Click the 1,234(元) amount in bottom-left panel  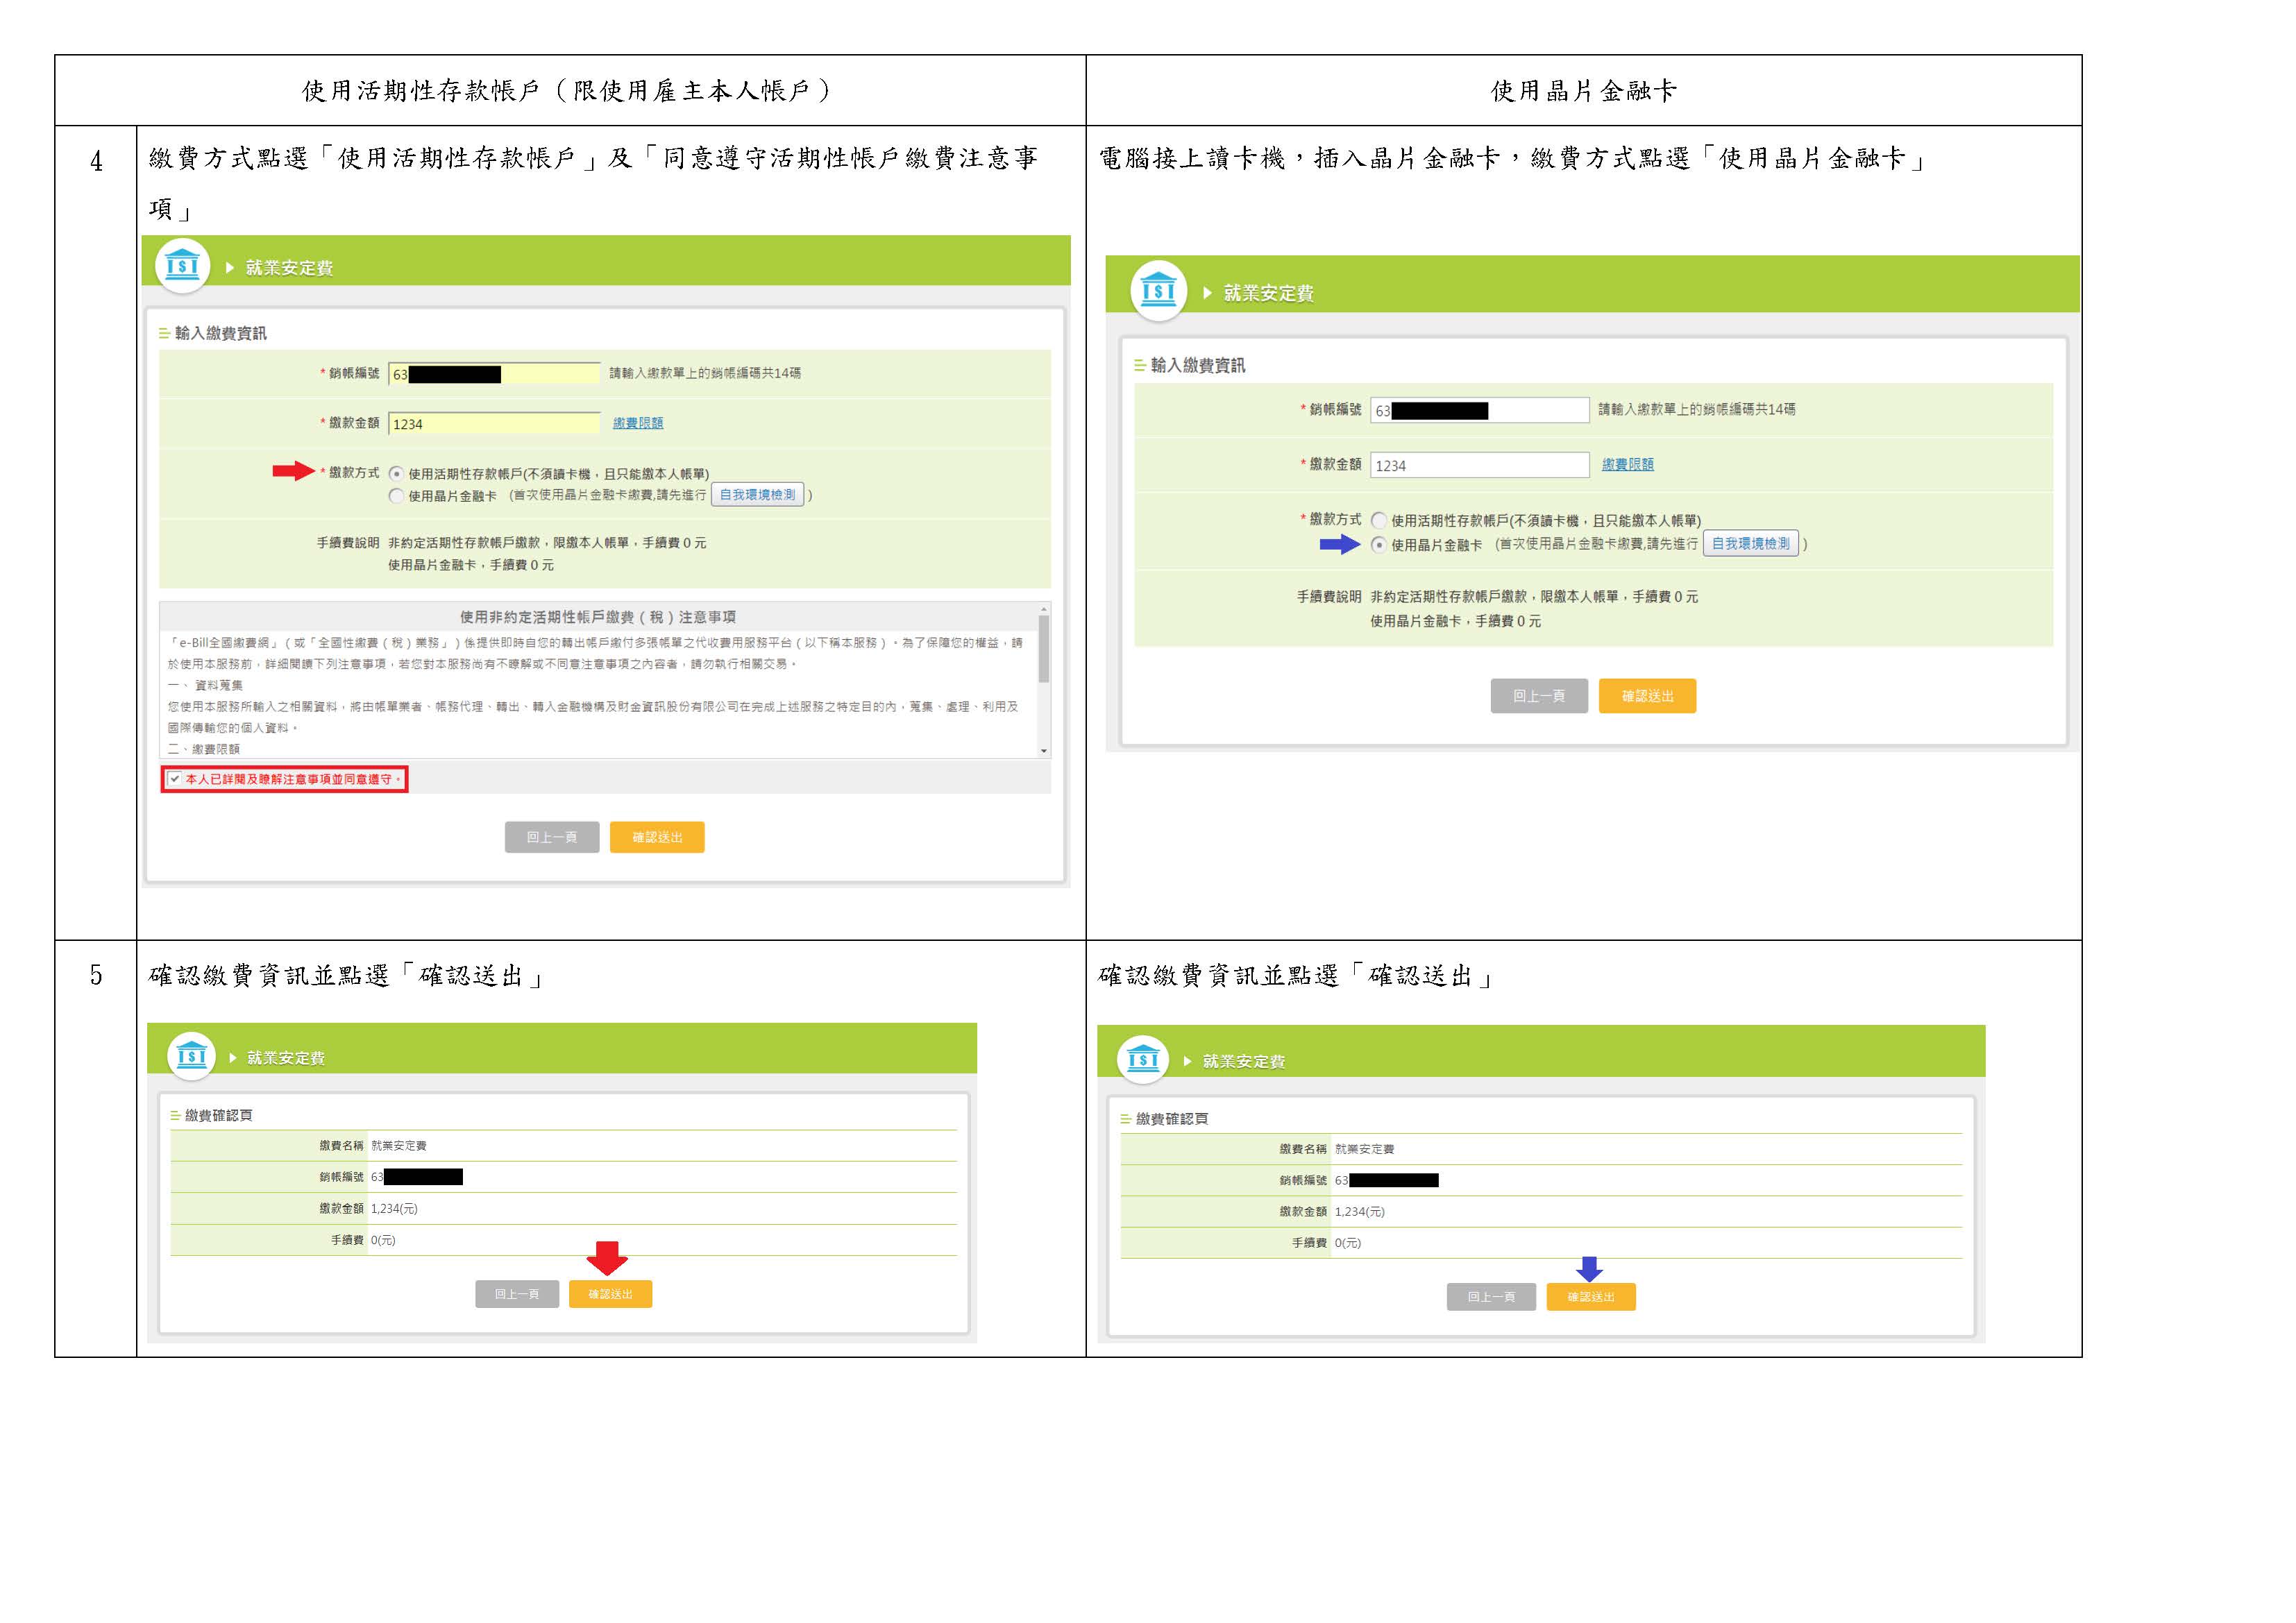click(x=394, y=1209)
